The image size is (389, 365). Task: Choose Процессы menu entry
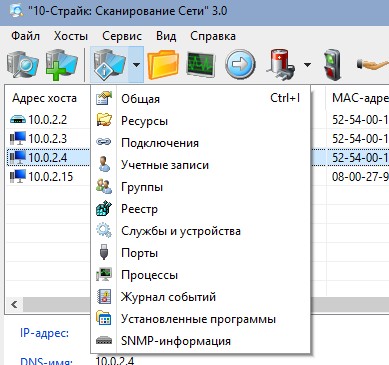pos(200,274)
